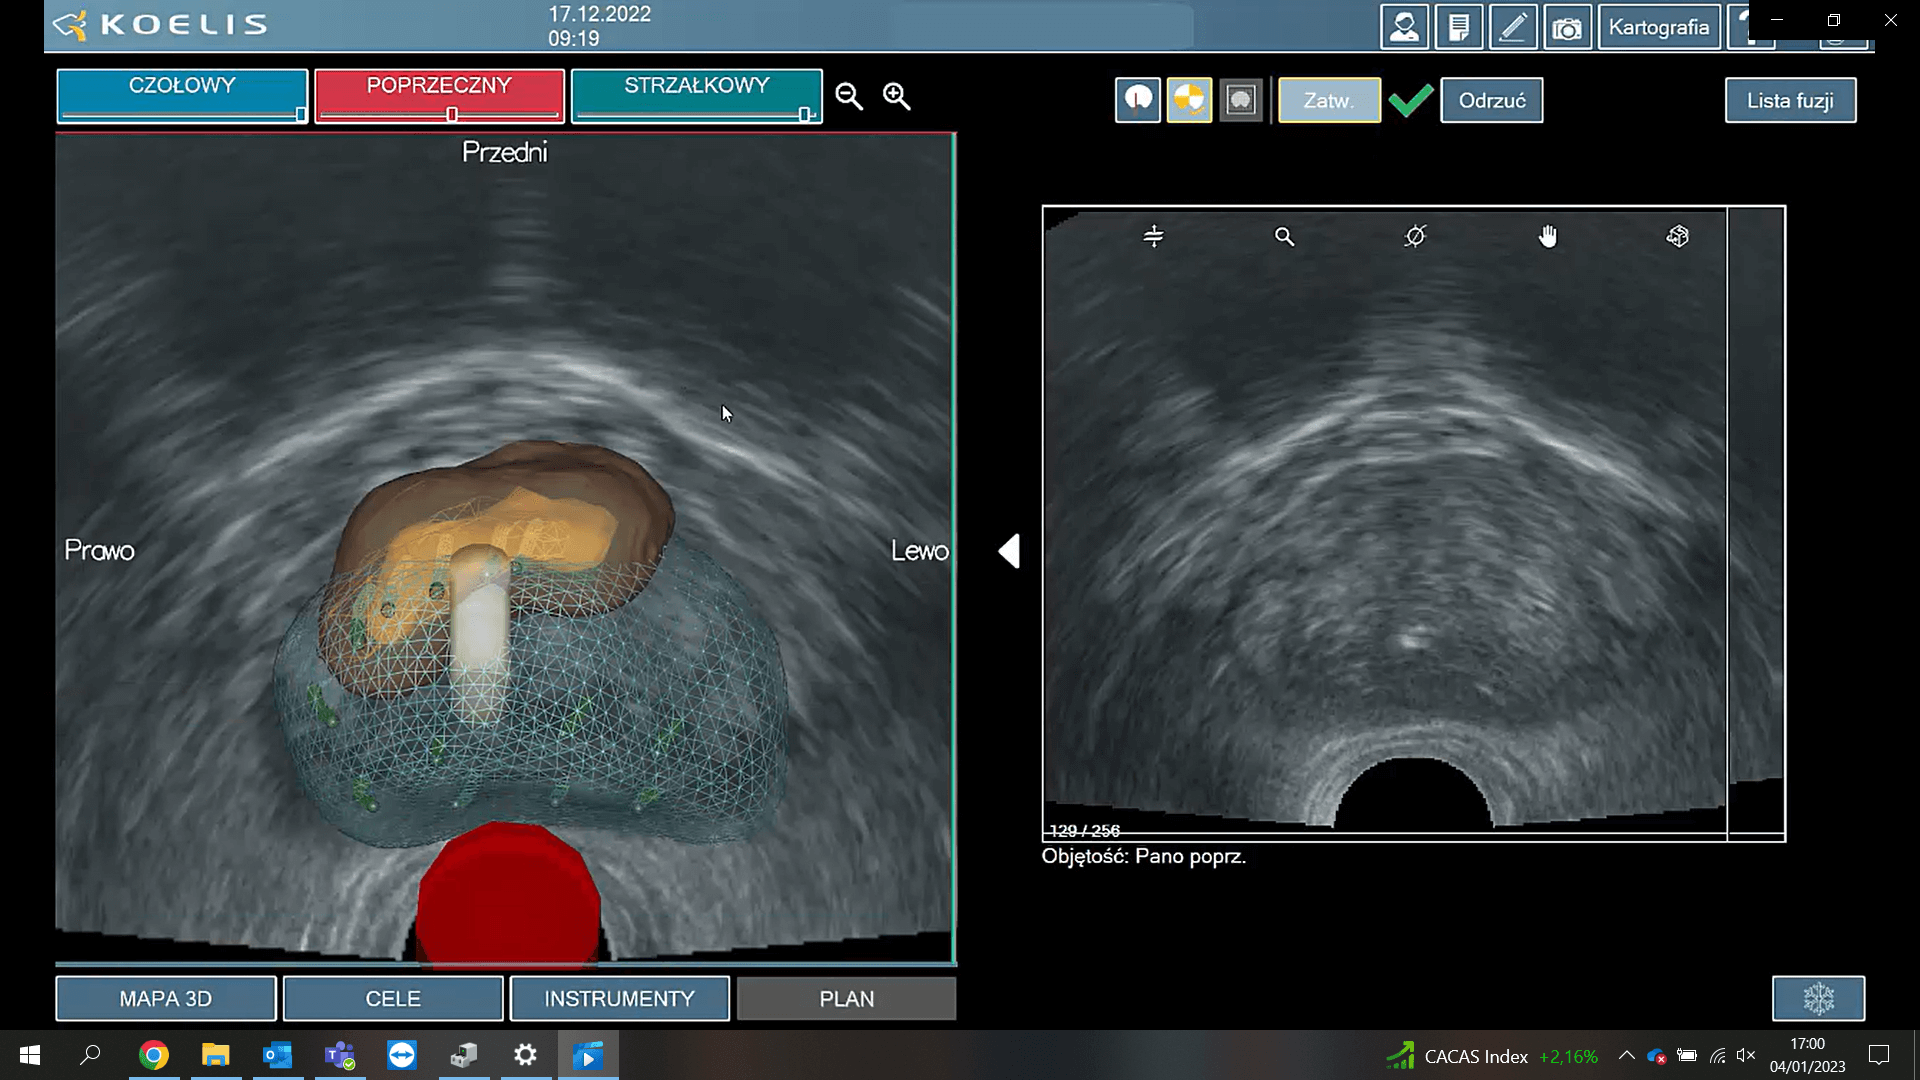Open the patient information icon in top toolbar
Screen dimensions: 1920x1080
[1406, 27]
